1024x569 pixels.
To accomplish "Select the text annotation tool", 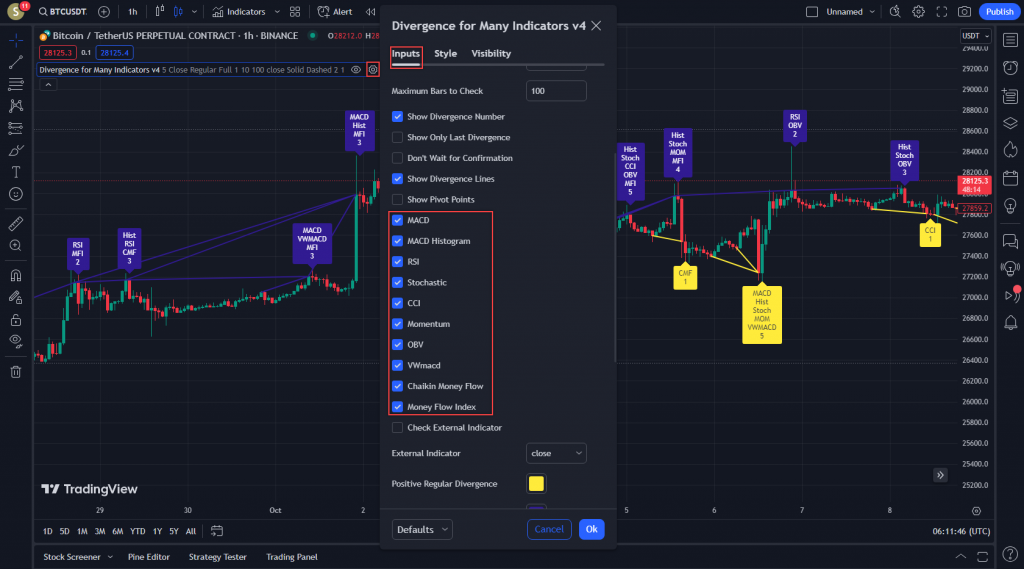I will [16, 172].
